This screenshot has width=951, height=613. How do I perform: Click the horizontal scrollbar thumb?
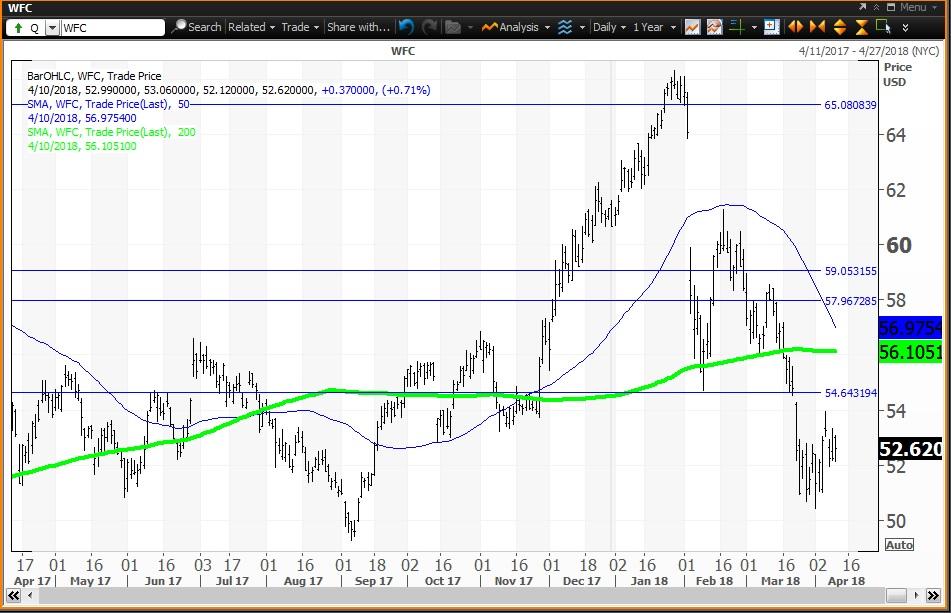[x=896, y=596]
